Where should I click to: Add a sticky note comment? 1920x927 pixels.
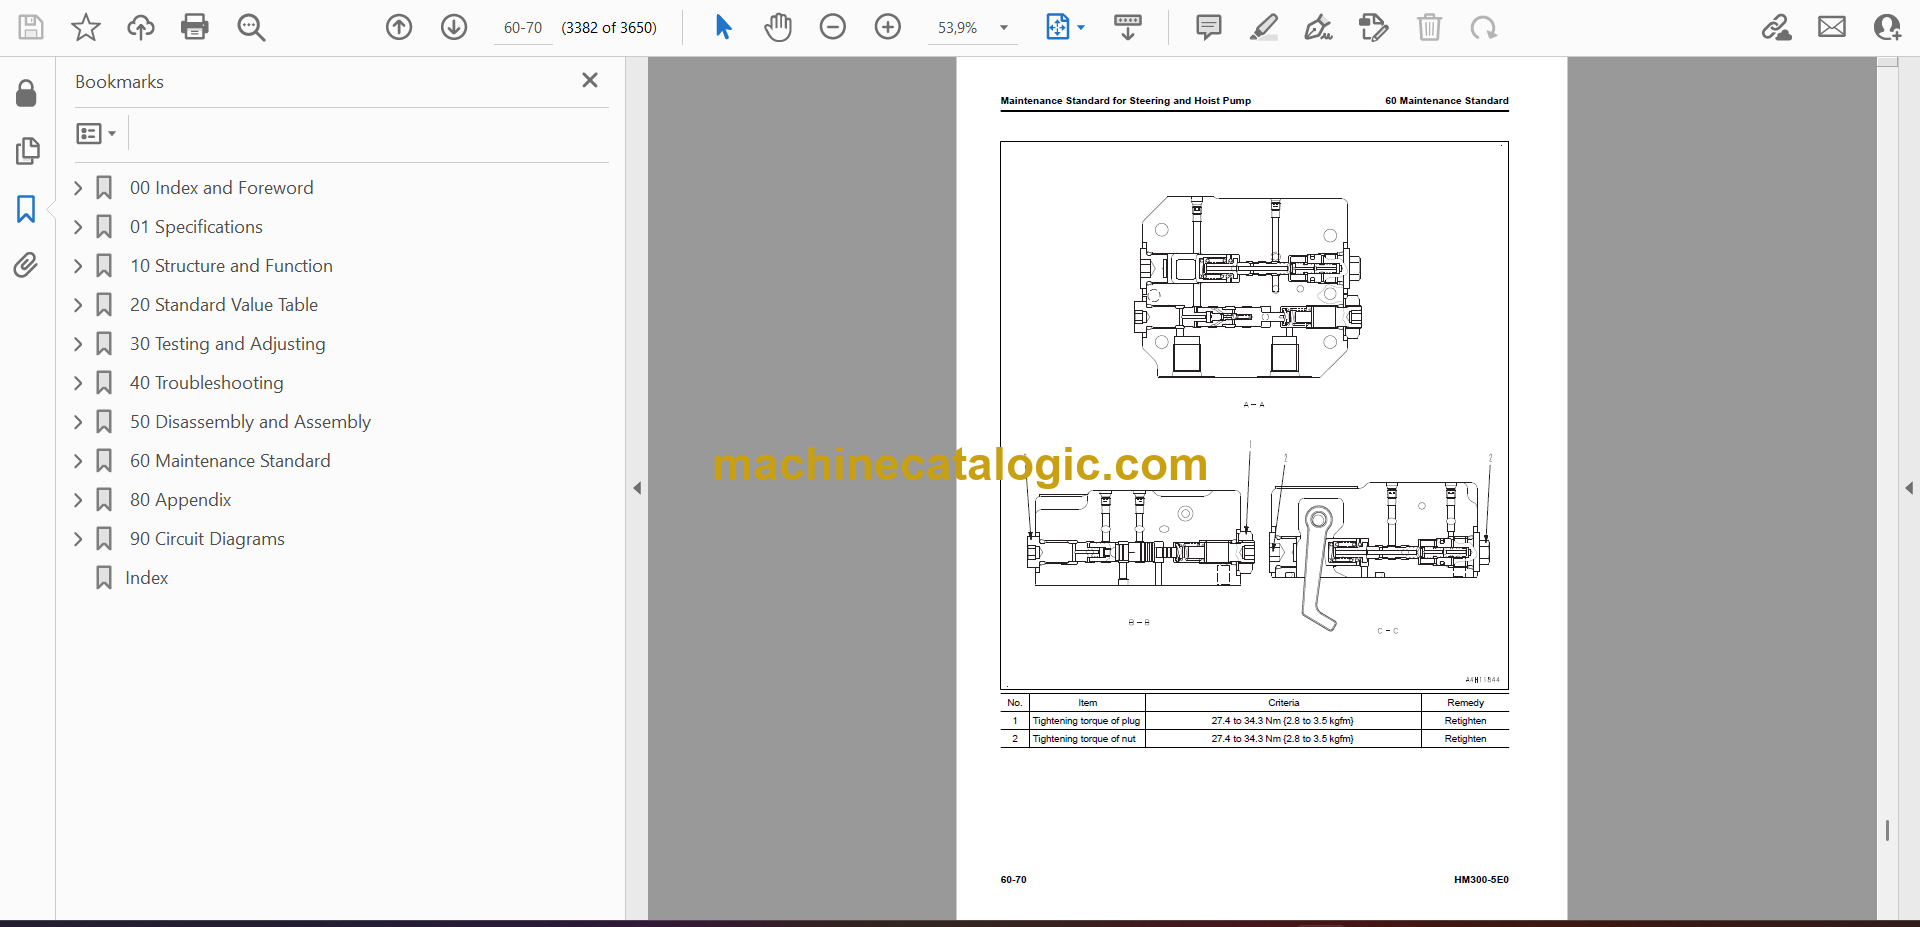(1209, 27)
